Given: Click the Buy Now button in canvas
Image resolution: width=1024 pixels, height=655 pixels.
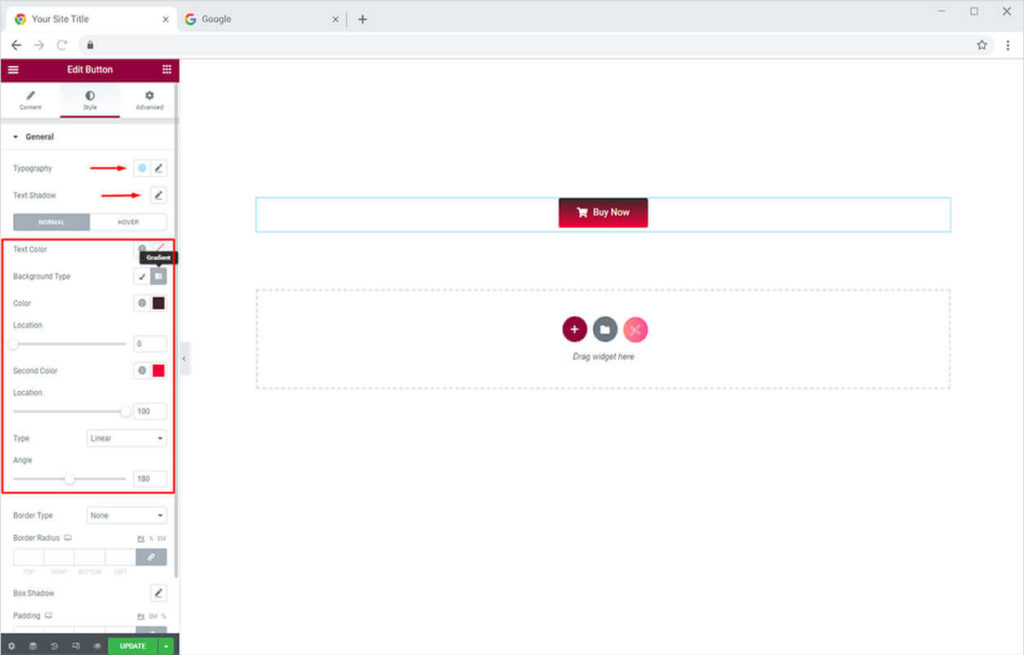Looking at the screenshot, I should (x=603, y=212).
